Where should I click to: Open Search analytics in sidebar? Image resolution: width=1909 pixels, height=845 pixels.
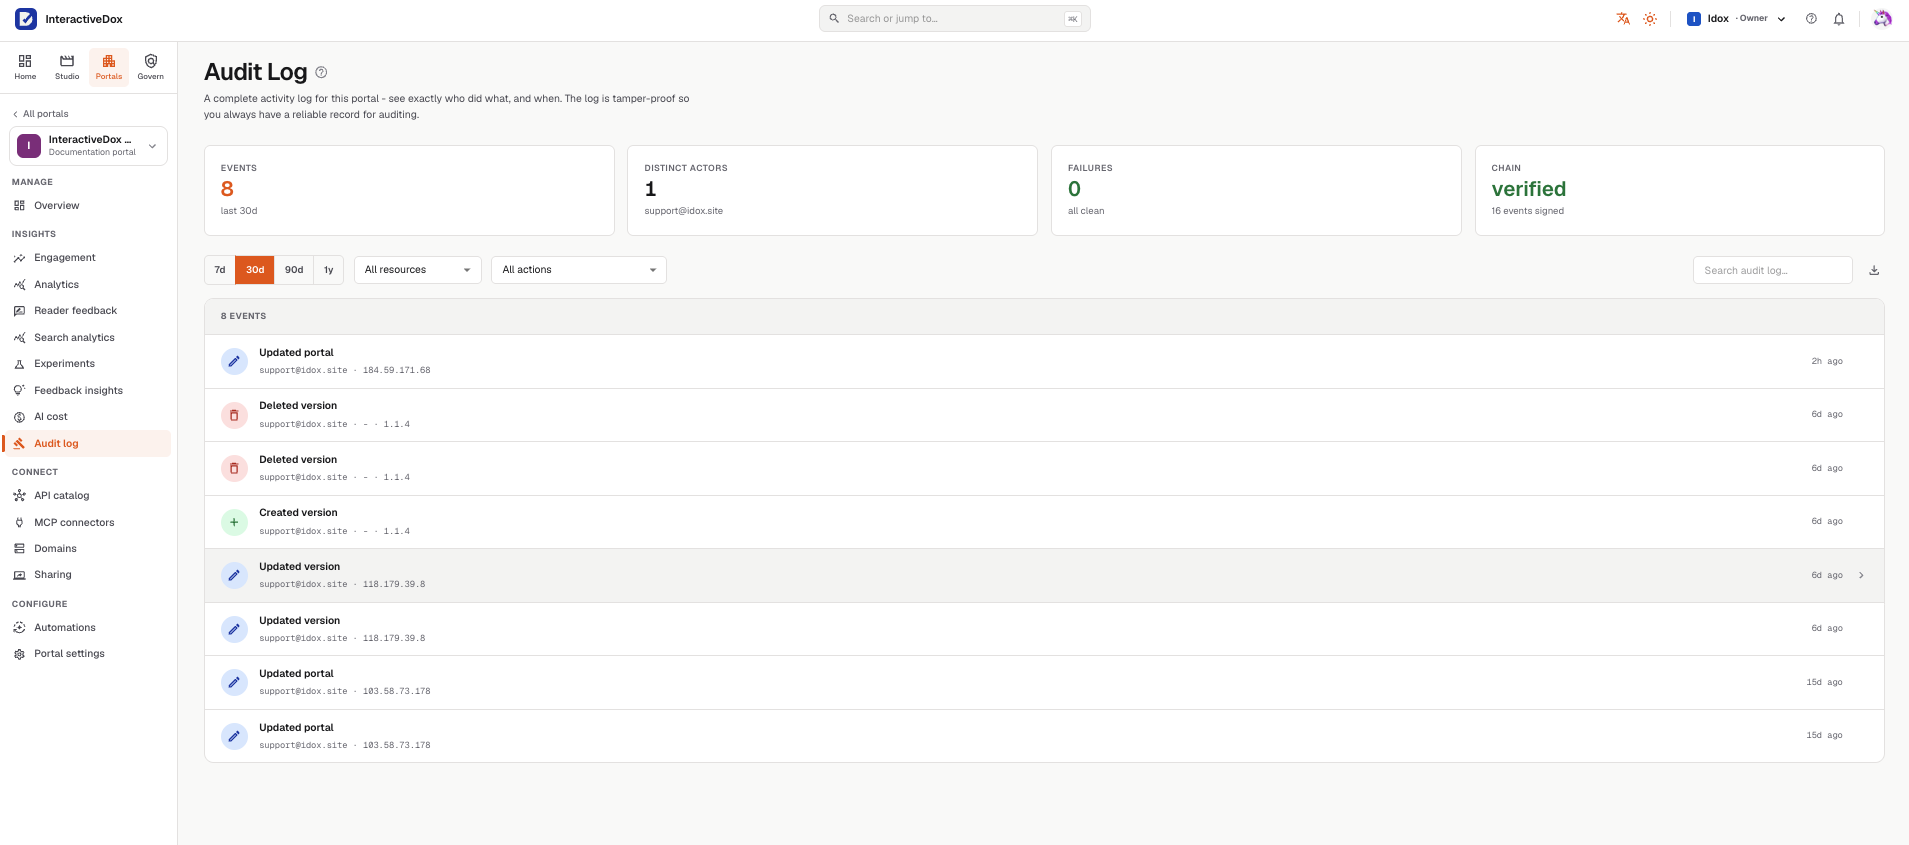[x=74, y=338]
